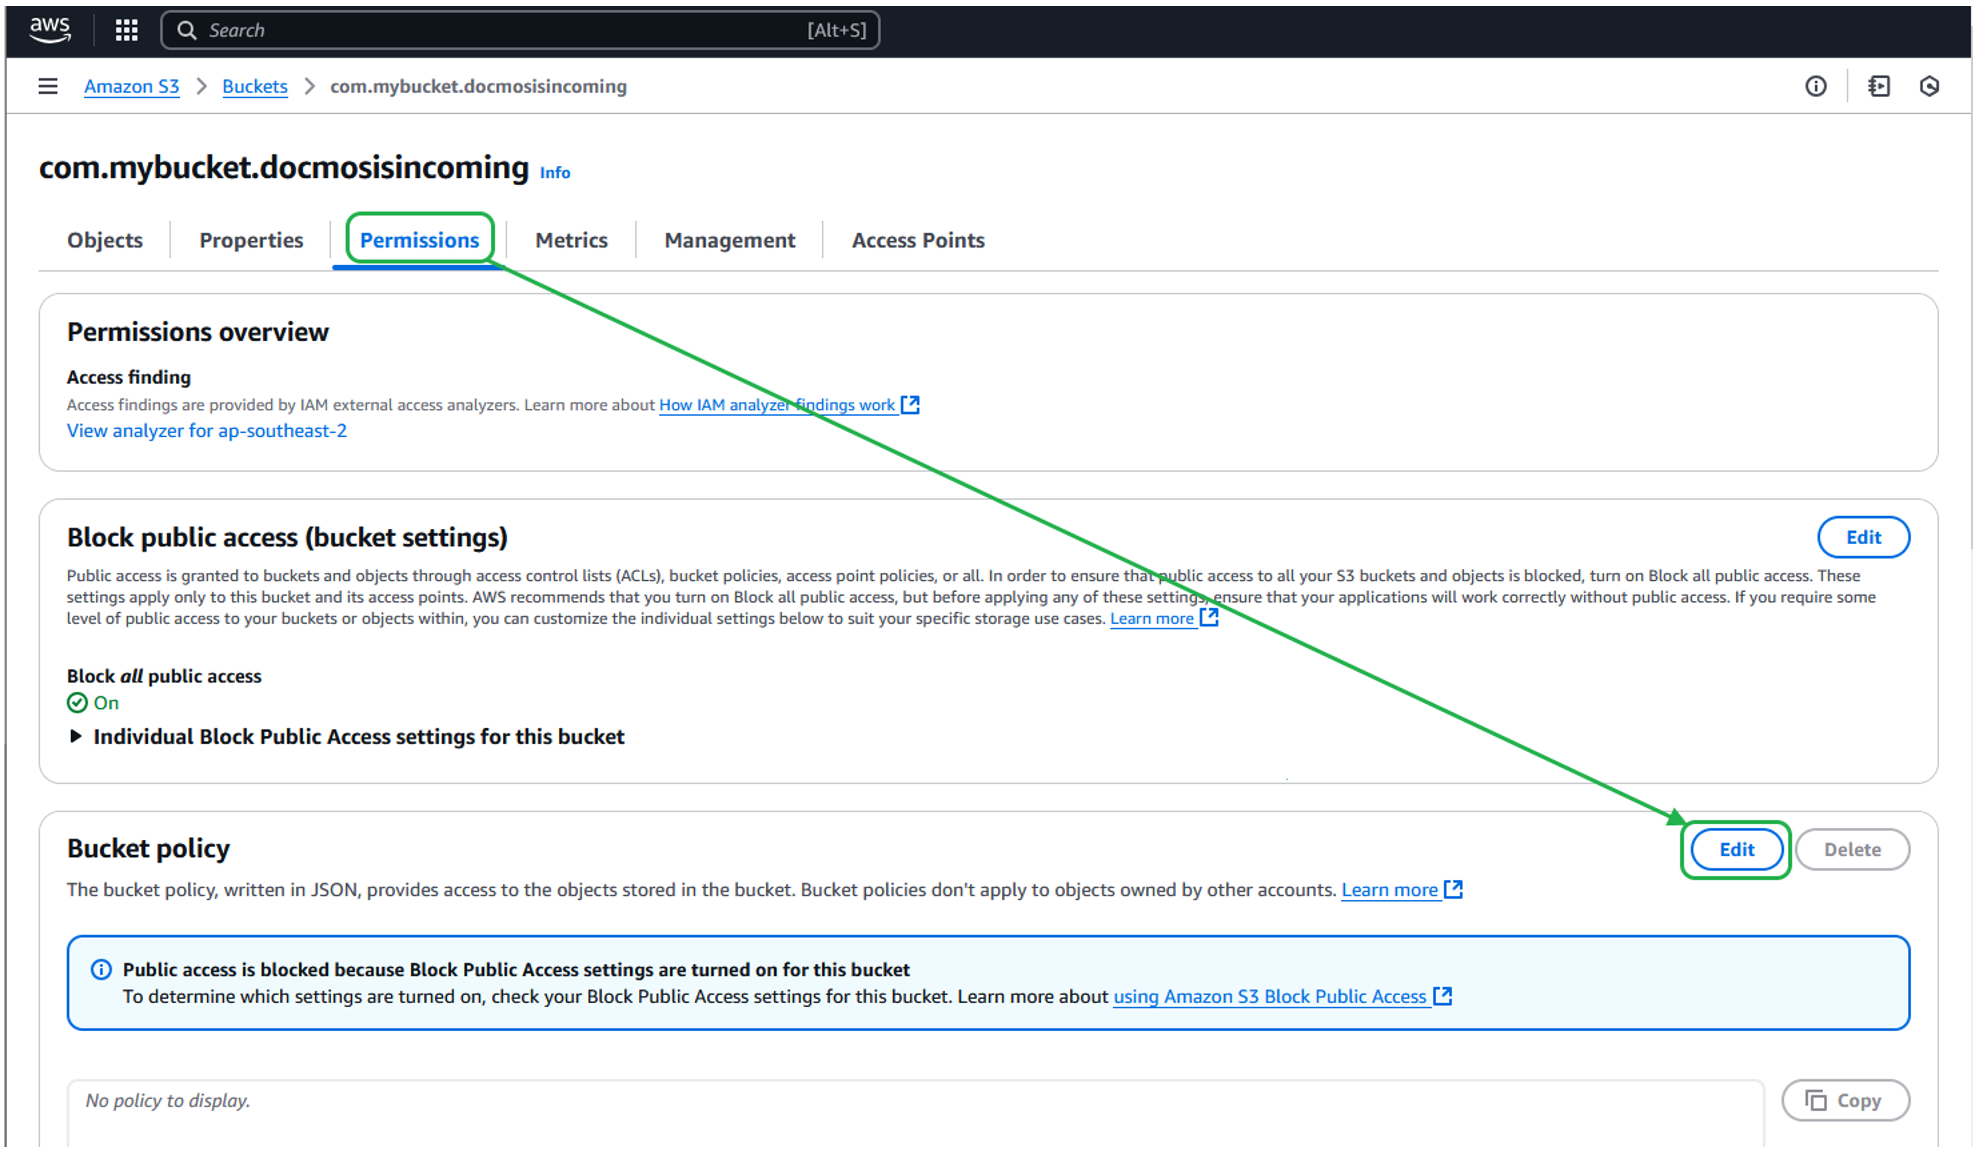This screenshot has width=1973, height=1150.
Task: Click the Delete bucket policy button
Action: tap(1852, 849)
